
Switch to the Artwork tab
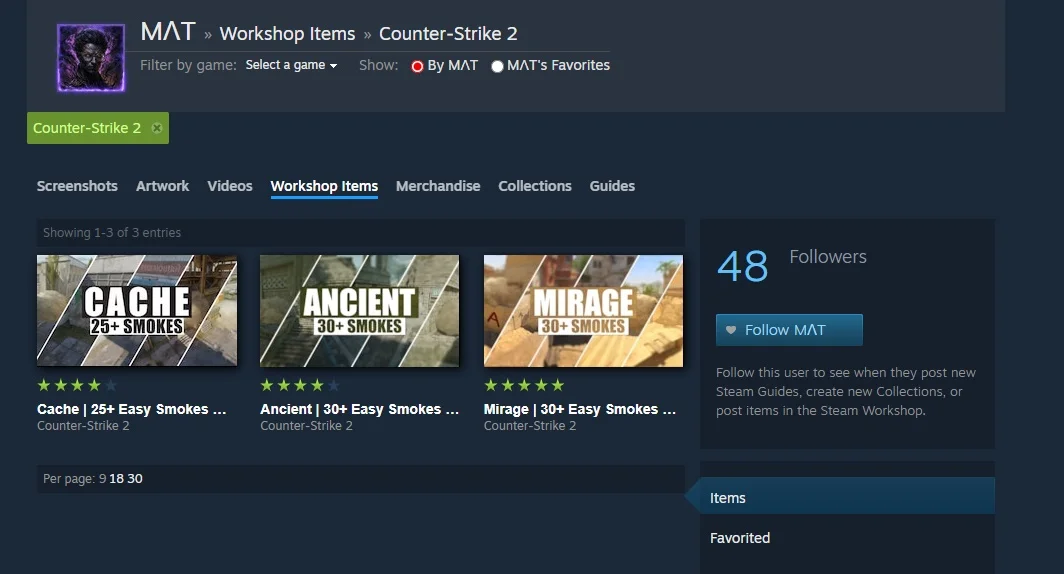pos(162,186)
